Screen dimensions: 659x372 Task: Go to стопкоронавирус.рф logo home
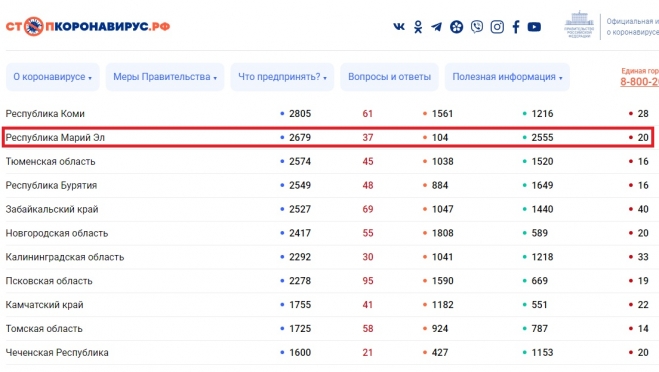(88, 26)
